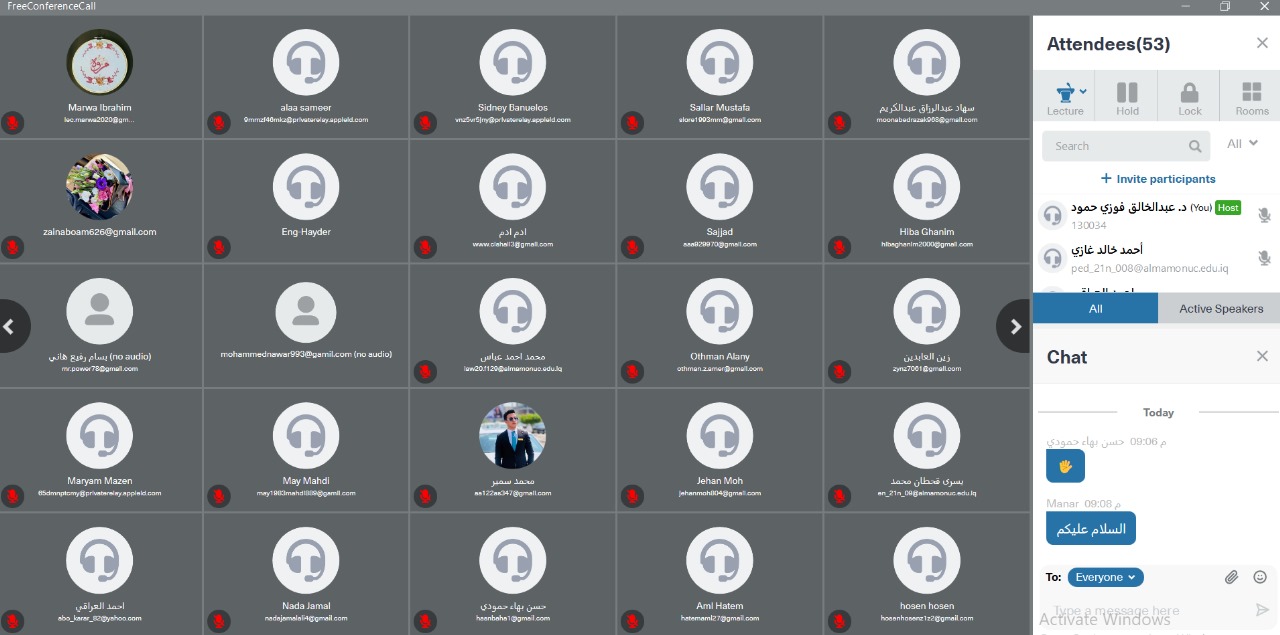1280x635 pixels.
Task: Click the sender name Manar in chat
Action: (1062, 503)
